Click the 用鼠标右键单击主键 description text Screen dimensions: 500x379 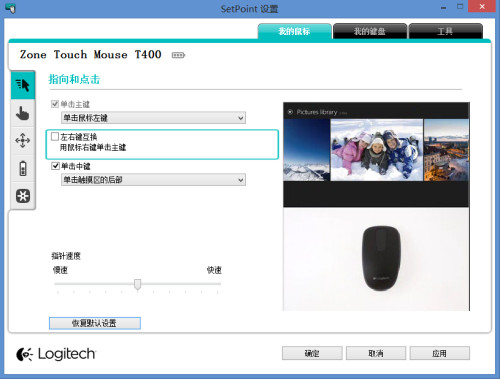pyautogui.click(x=93, y=147)
